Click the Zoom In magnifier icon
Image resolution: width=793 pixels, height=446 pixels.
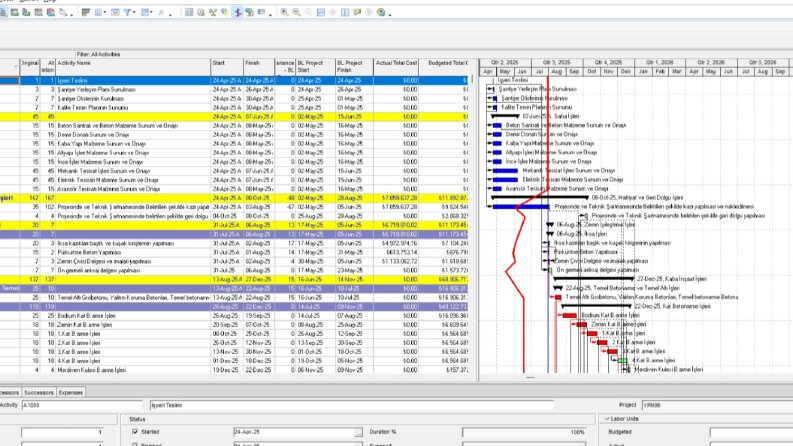coord(285,12)
